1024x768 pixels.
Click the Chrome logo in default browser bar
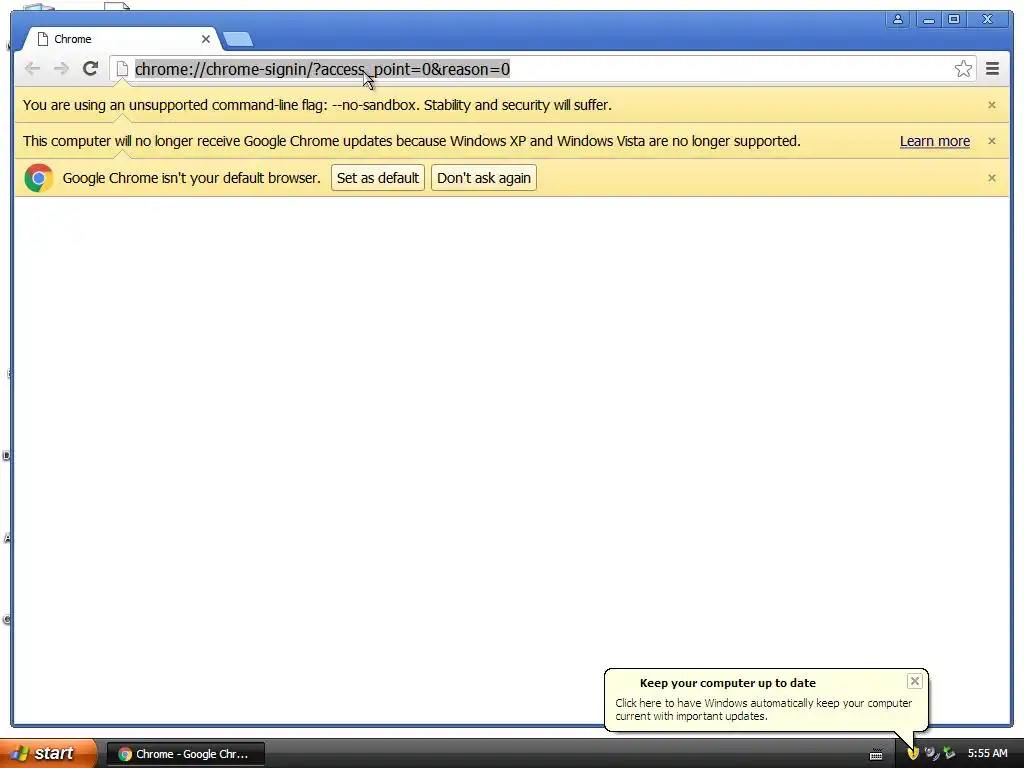39,178
